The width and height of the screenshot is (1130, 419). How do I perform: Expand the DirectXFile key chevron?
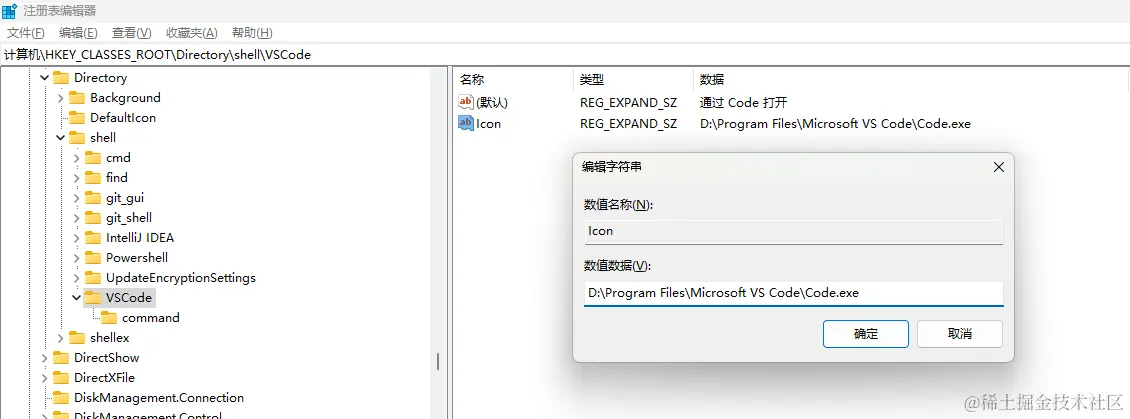pyautogui.click(x=45, y=378)
